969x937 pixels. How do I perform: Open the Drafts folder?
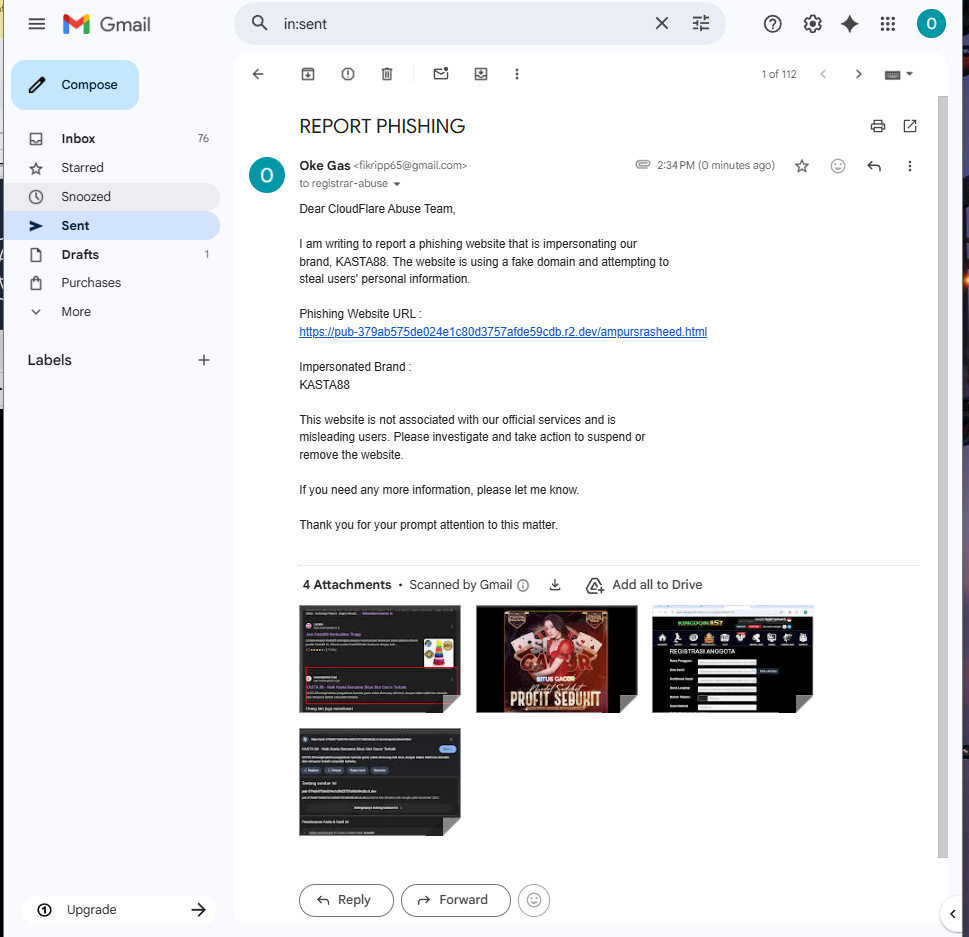(x=111, y=254)
